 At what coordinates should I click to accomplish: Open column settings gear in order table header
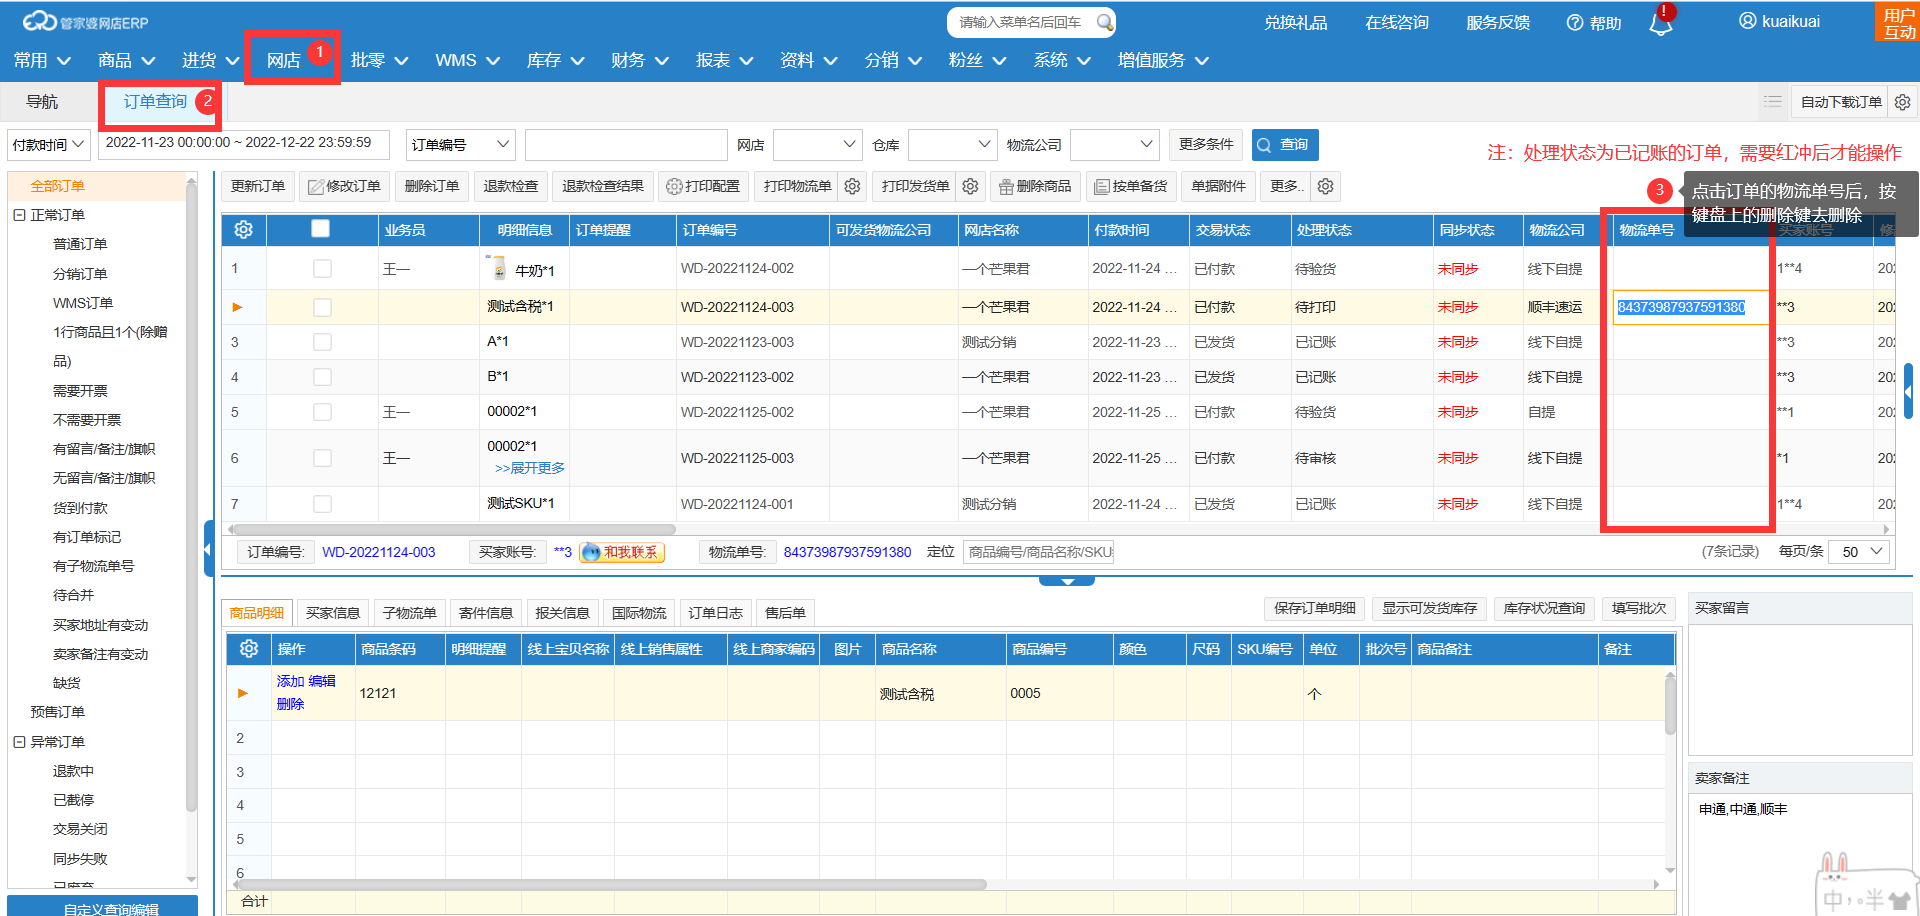pyautogui.click(x=243, y=230)
